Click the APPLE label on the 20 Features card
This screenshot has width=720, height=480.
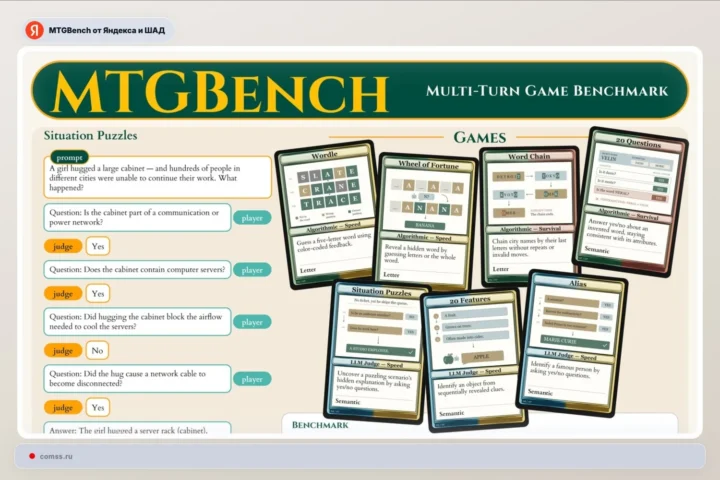pos(482,357)
